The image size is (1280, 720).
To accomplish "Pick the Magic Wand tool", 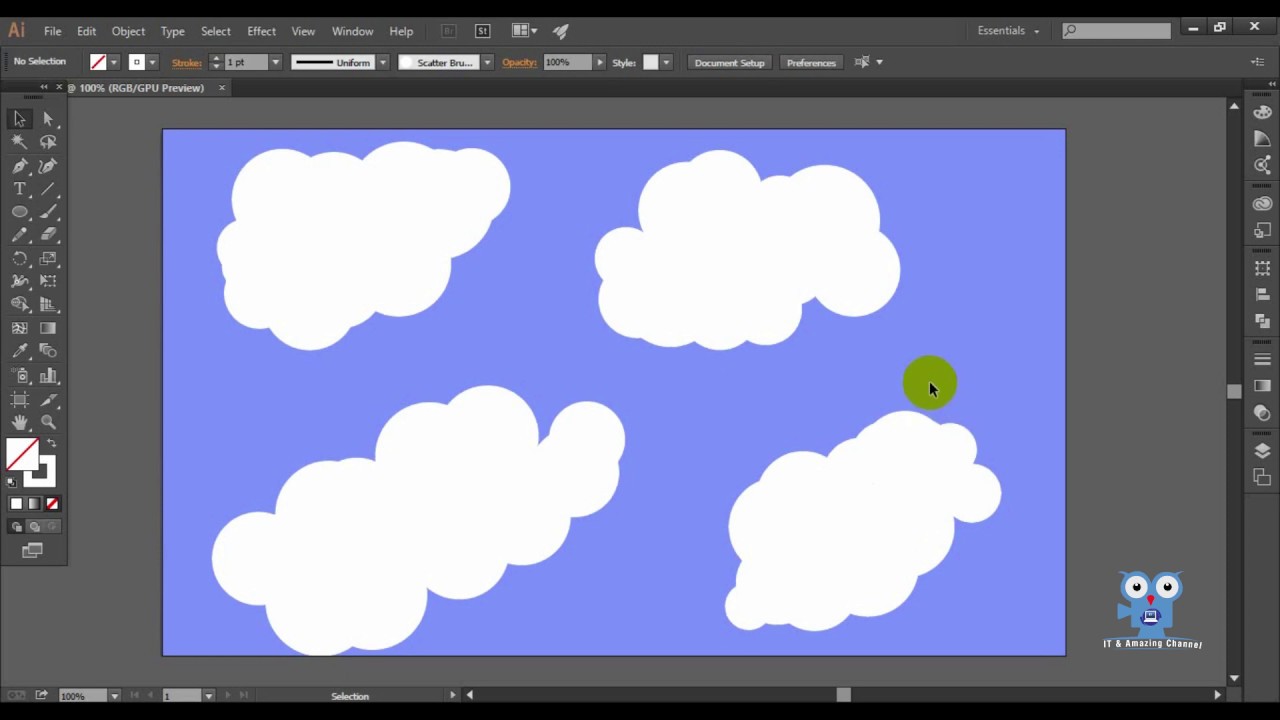I will [19, 142].
